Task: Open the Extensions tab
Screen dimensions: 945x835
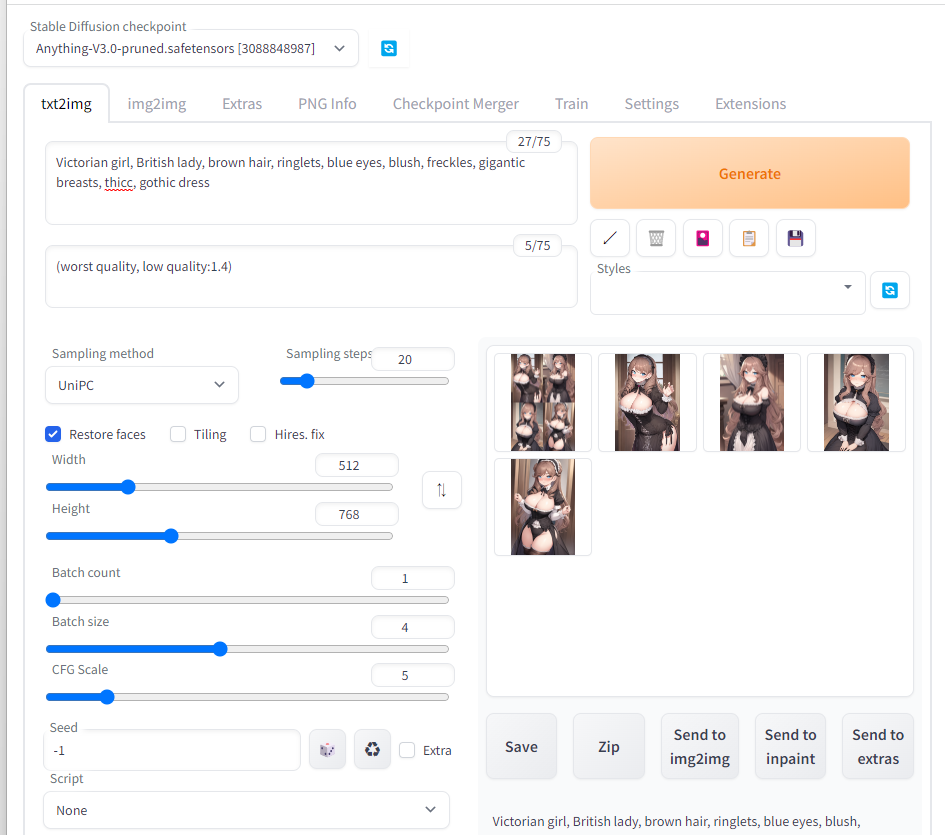Action: [x=750, y=104]
